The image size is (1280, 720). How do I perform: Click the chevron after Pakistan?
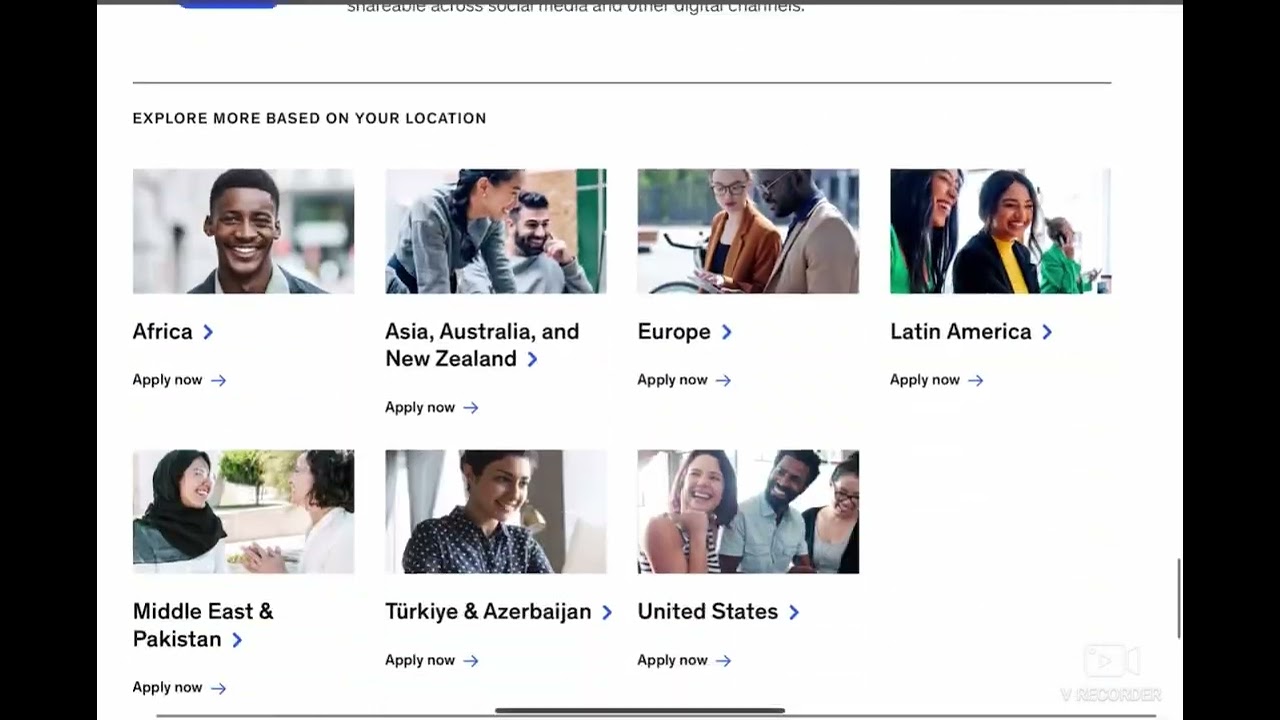237,640
